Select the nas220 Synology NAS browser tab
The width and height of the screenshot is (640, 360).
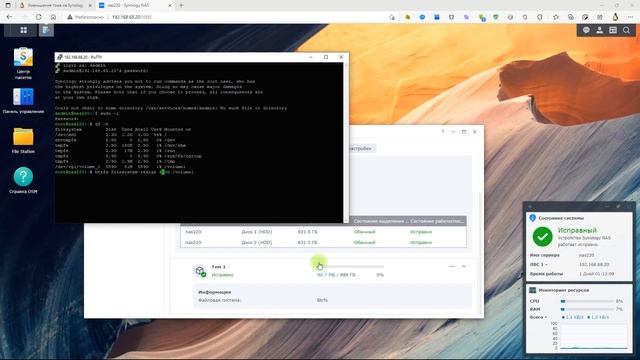point(135,5)
